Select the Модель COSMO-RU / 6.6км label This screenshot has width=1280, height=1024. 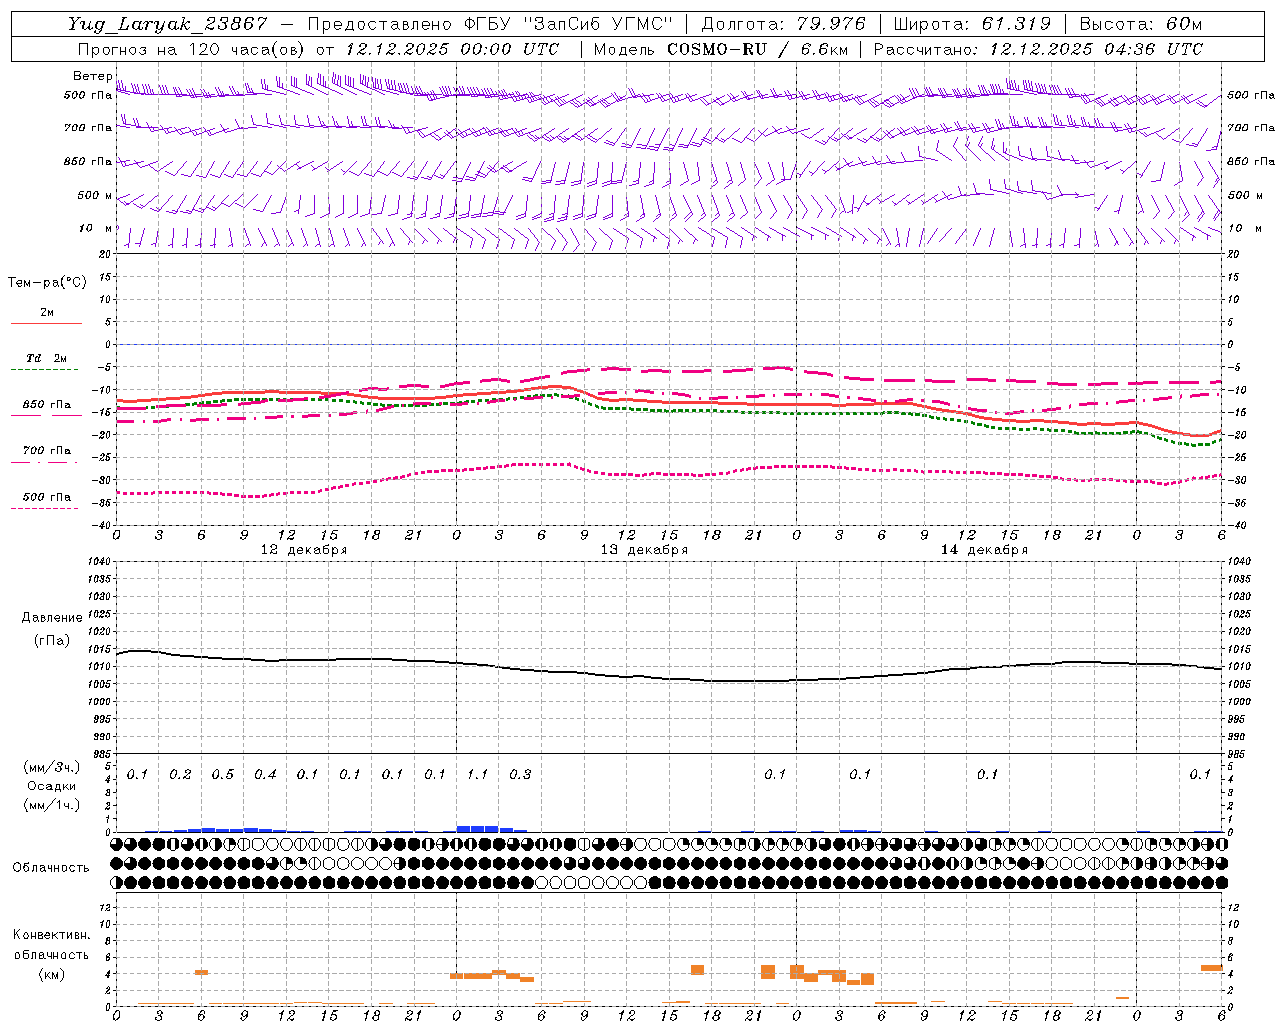[x=720, y=49]
